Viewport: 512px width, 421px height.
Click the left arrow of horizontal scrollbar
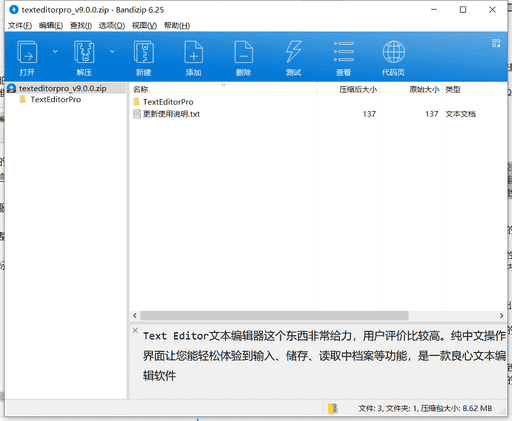point(135,315)
